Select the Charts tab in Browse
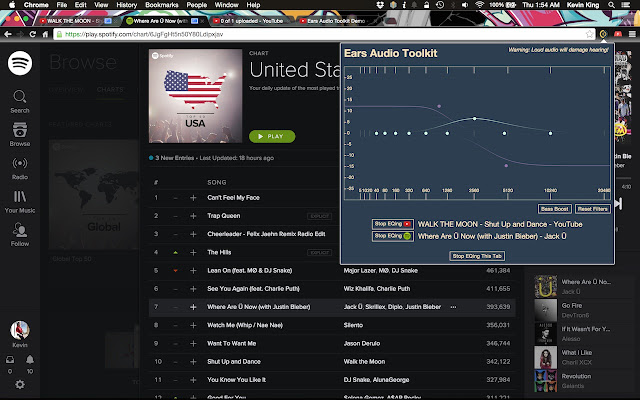The image size is (640, 400). [x=110, y=89]
